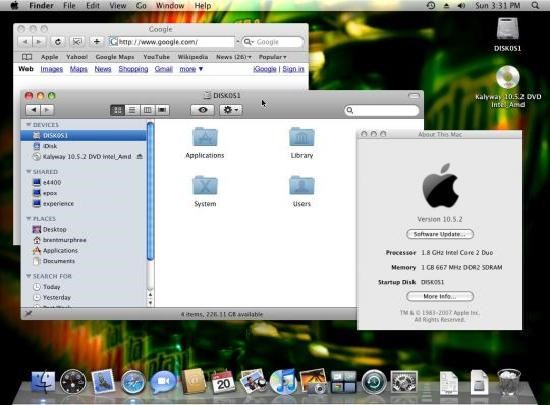Viewport: 550px width, 405px height.
Task: Click the Safari address bar
Action: (x=171, y=42)
